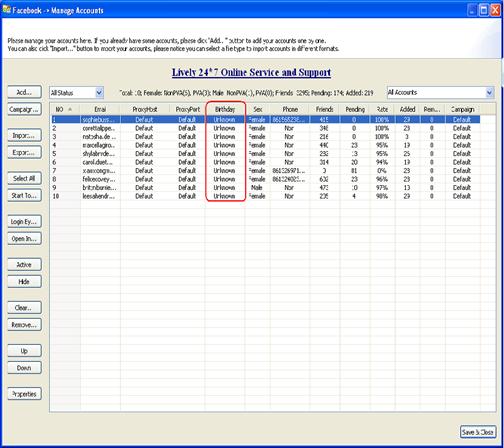Sort by Pending column header
Image resolution: width=504 pixels, height=448 pixels.
[x=355, y=109]
